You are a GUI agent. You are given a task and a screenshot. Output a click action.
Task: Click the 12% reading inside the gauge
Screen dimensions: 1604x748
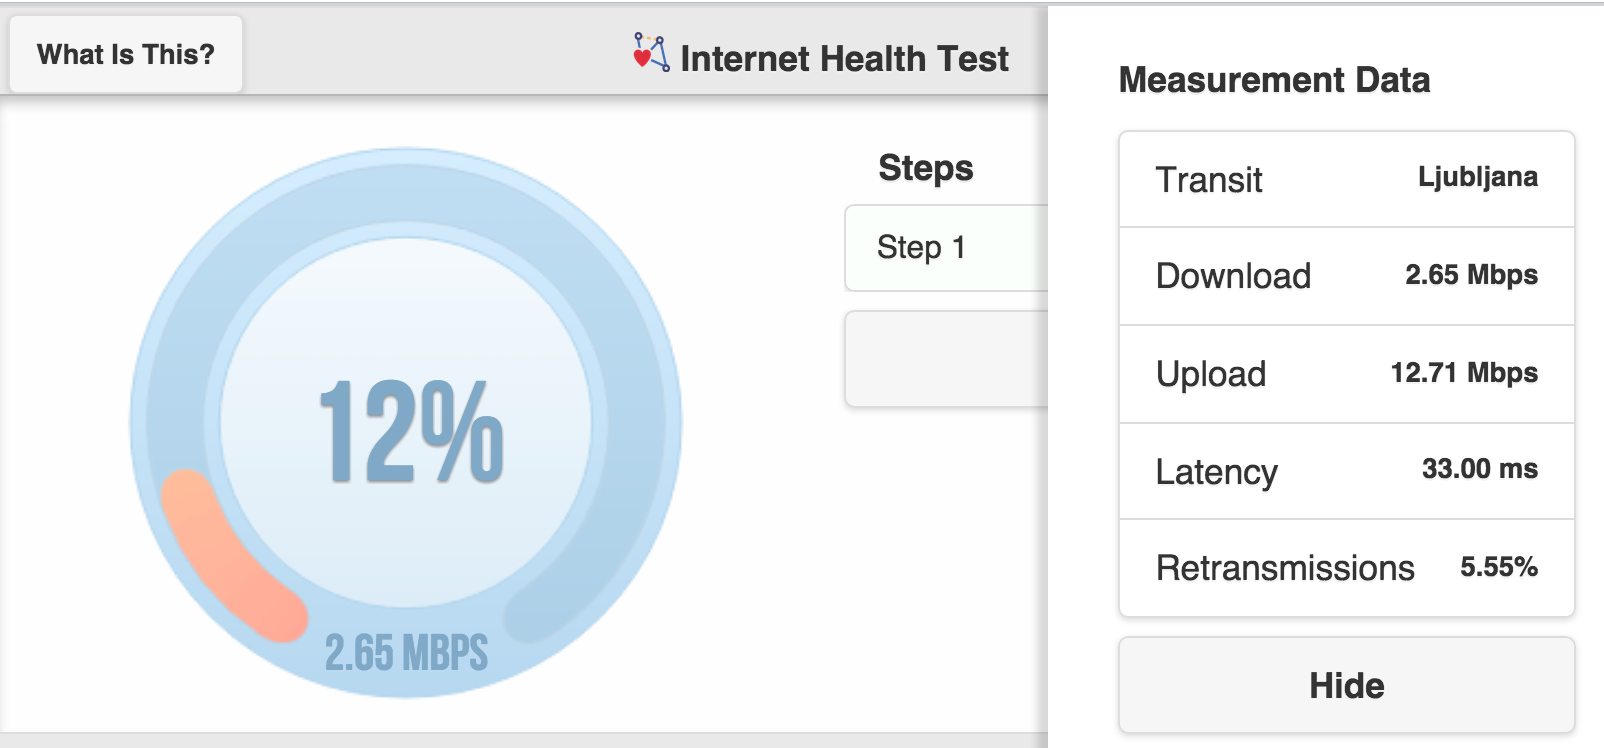coord(411,431)
